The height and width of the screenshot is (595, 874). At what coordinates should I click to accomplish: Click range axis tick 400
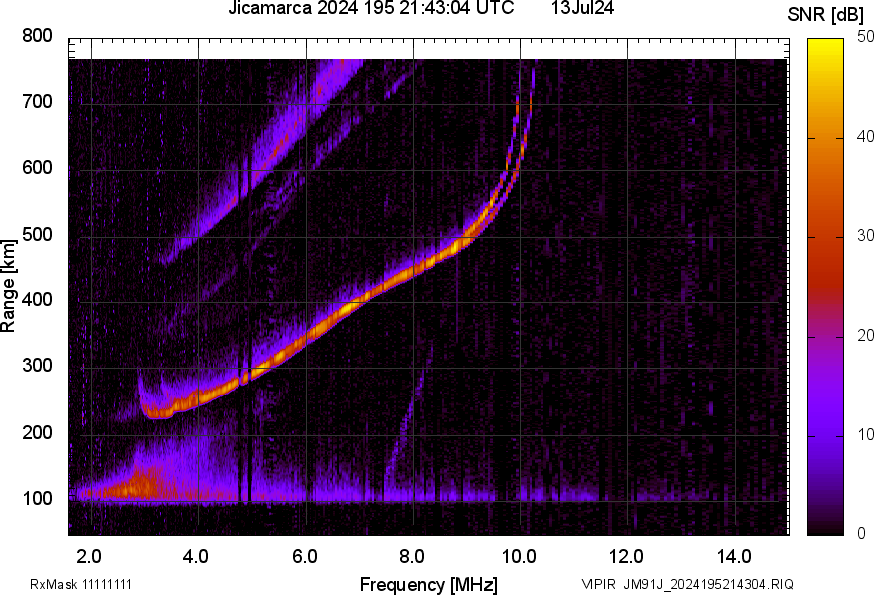pyautogui.click(x=37, y=299)
